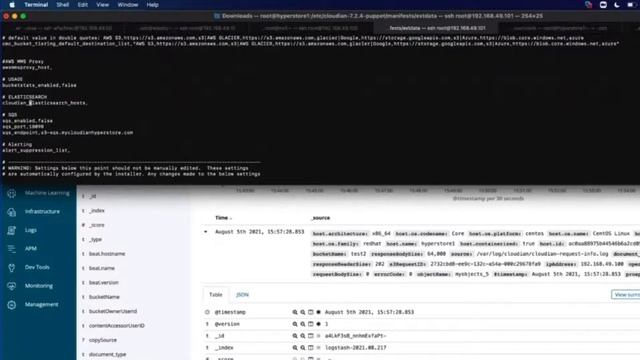The image size is (640, 360).
Task: Toggle column for @timestamp in table
Action: point(311,312)
